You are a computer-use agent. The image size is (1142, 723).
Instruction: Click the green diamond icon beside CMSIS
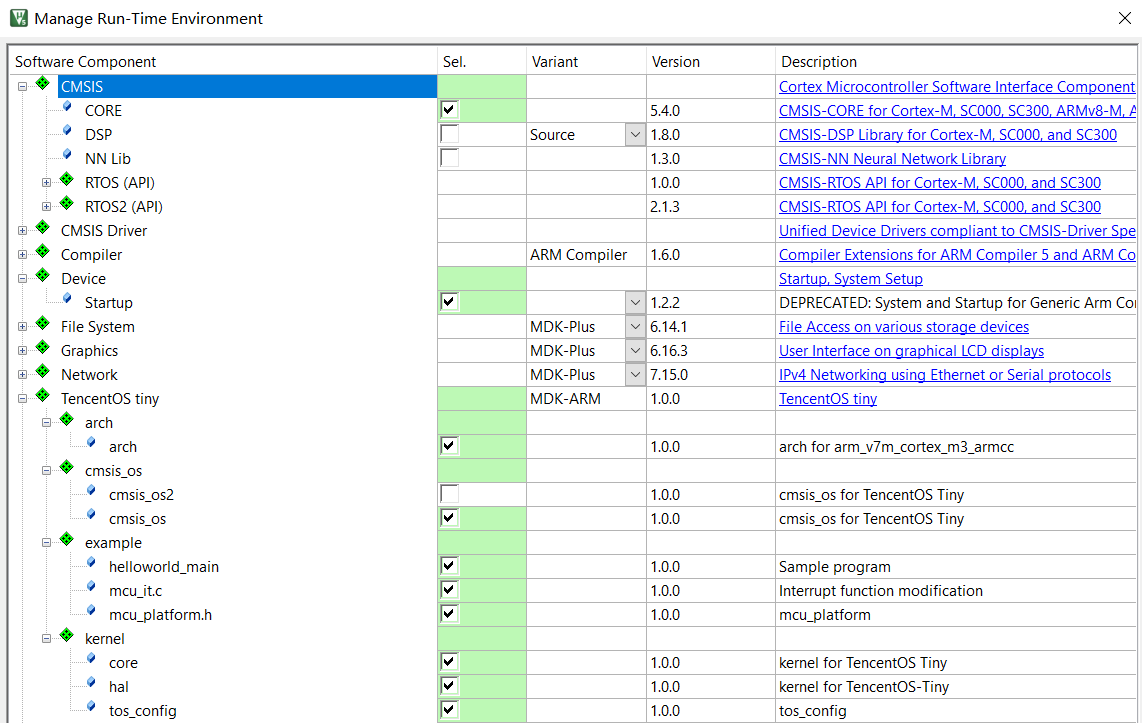43,83
